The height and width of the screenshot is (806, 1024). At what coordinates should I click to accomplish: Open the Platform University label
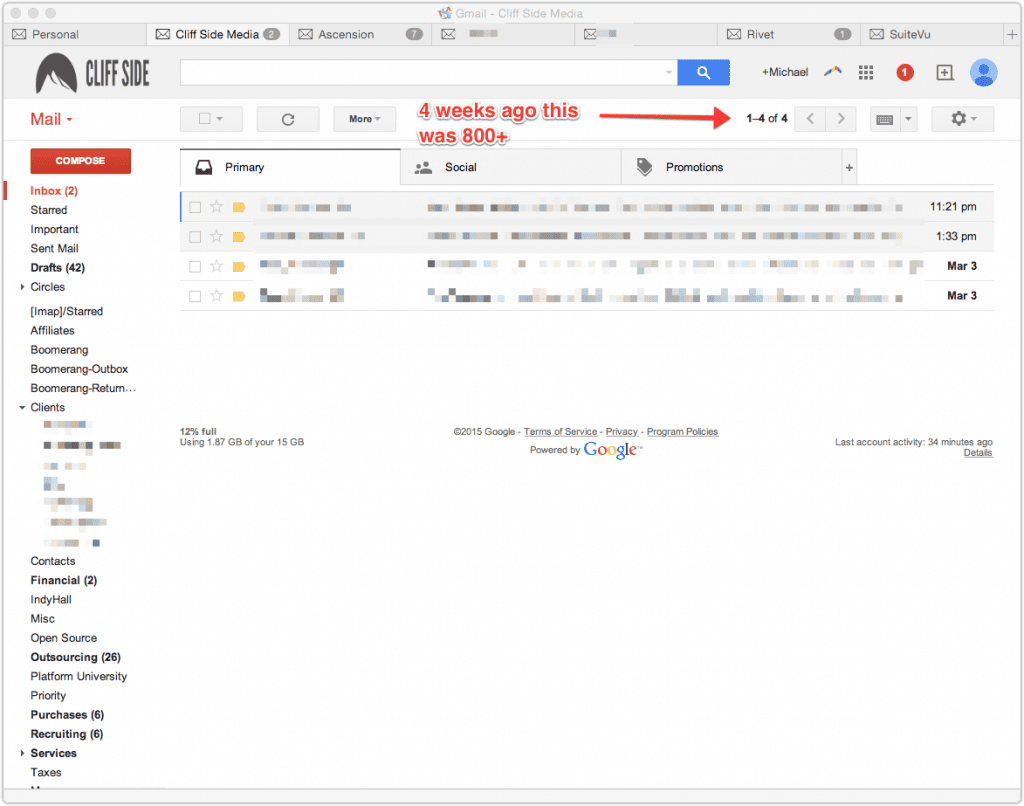[x=79, y=676]
